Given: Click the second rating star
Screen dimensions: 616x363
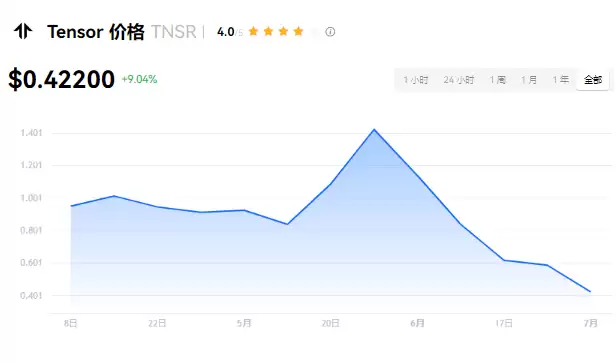Looking at the screenshot, I should 268,31.
